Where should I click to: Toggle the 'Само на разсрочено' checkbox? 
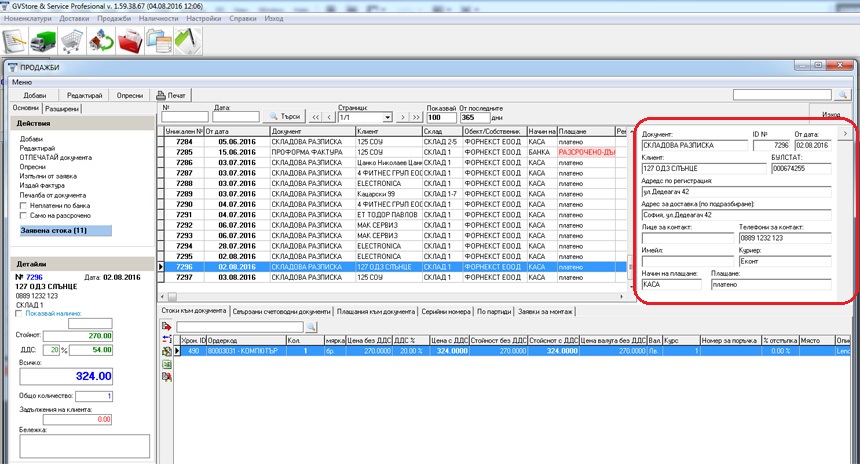tap(23, 216)
